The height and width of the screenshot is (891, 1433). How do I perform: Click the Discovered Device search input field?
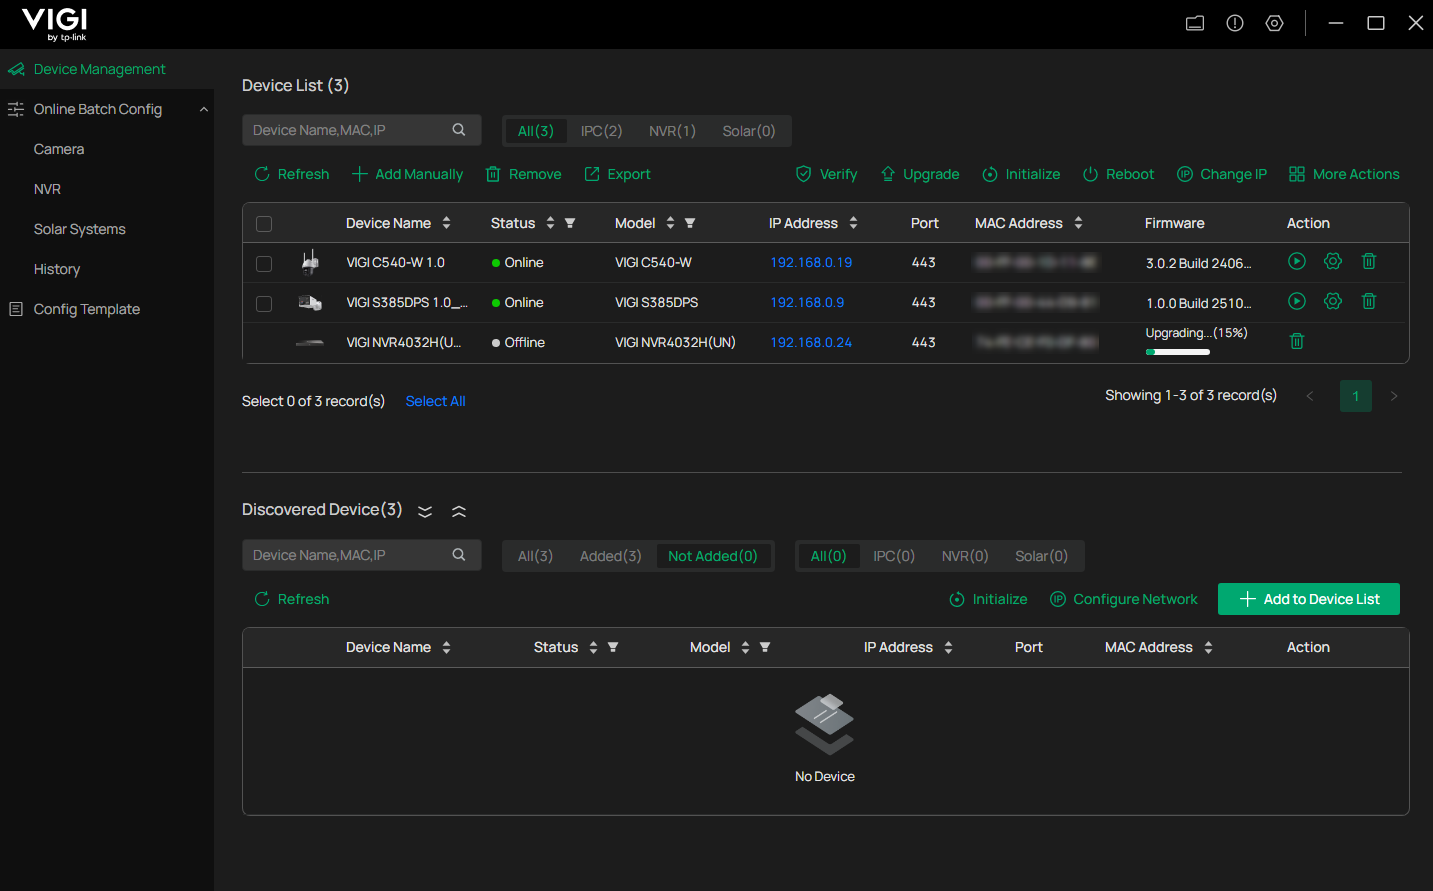pyautogui.click(x=345, y=555)
